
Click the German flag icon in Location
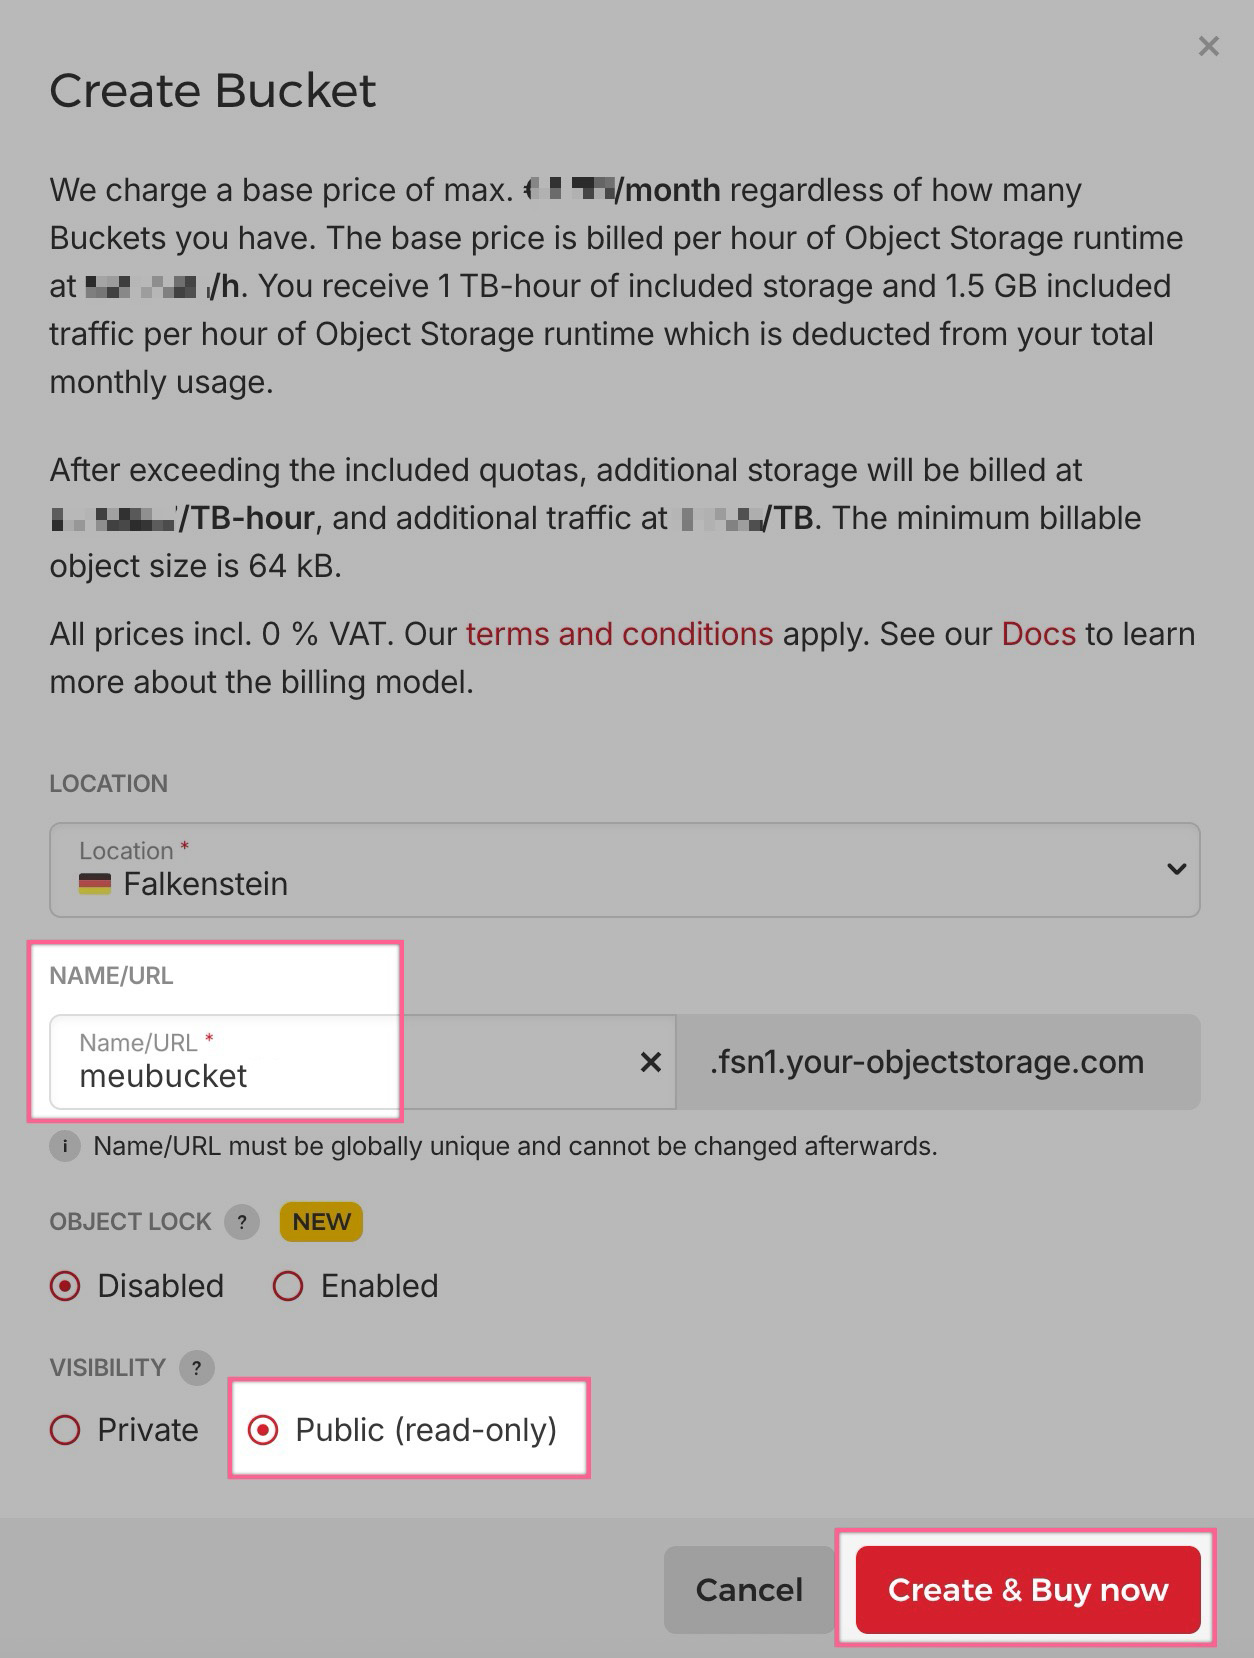click(x=95, y=884)
